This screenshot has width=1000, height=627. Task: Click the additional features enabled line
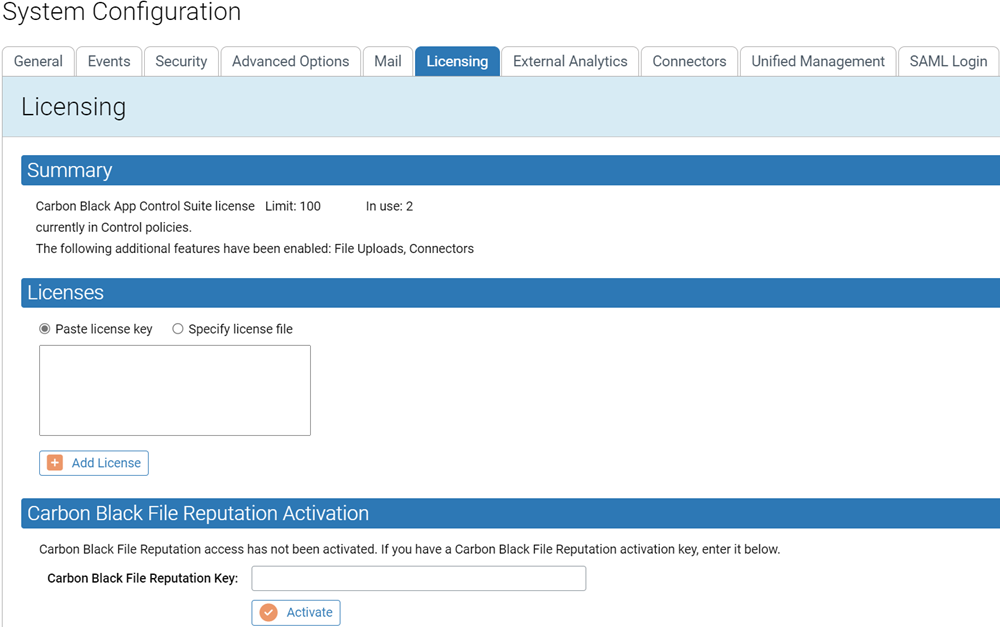(254, 248)
